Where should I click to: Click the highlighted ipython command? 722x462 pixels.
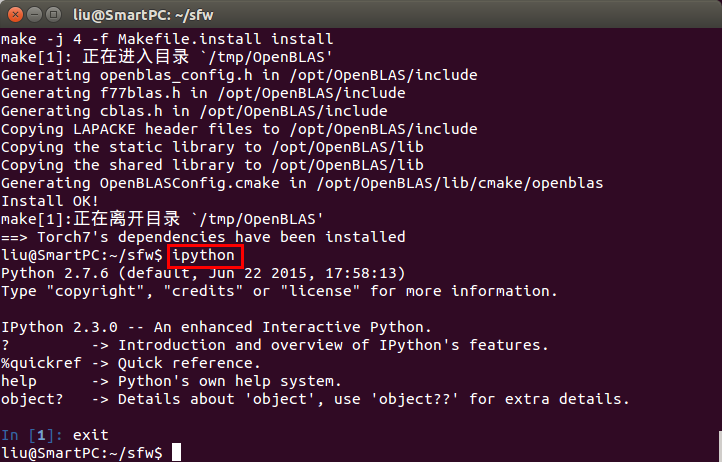tap(205, 256)
